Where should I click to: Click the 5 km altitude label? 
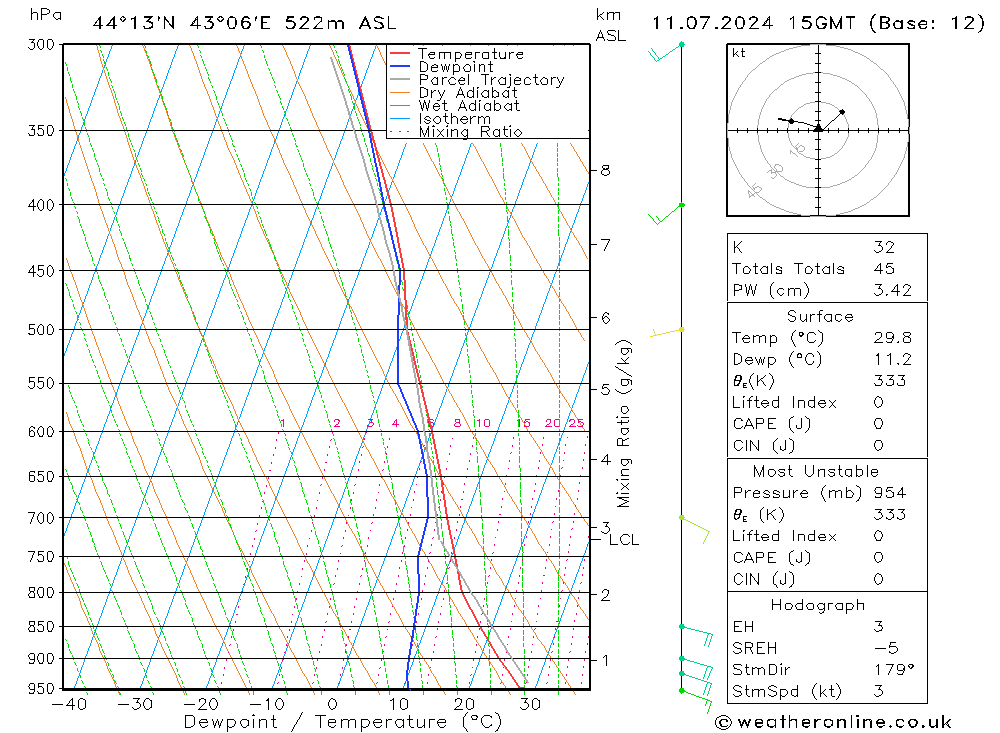point(605,389)
